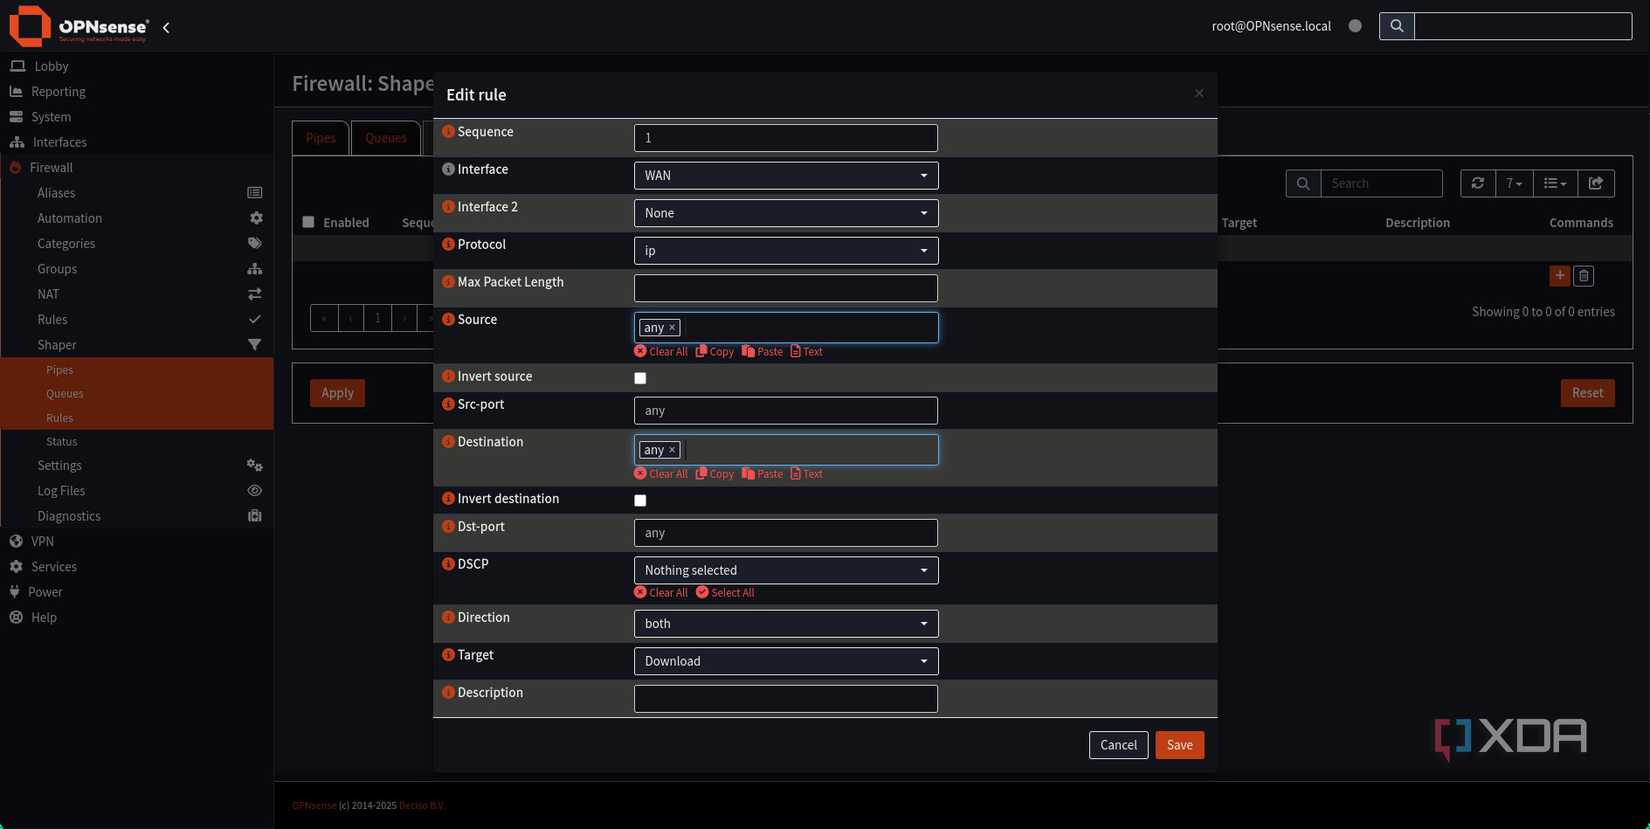Image resolution: width=1650 pixels, height=829 pixels.
Task: Click the info icon next to Sequence
Action: click(x=448, y=132)
